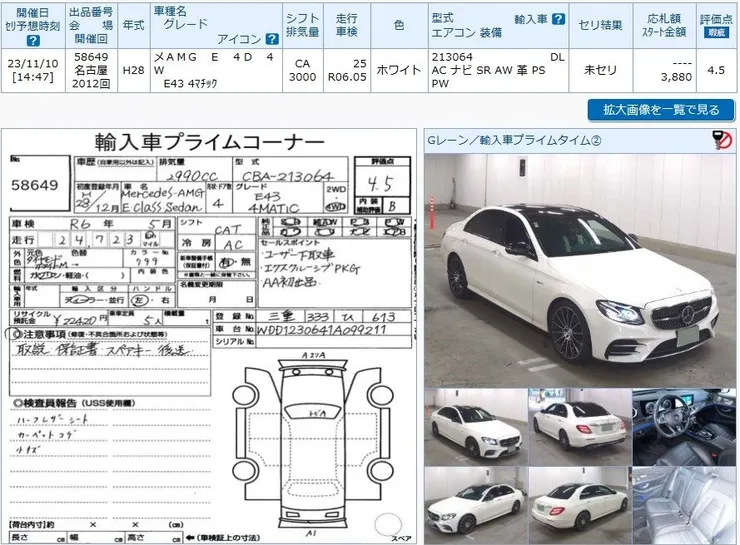This screenshot has width=740, height=545.
Task: Click year cell H28
Action: tap(134, 70)
